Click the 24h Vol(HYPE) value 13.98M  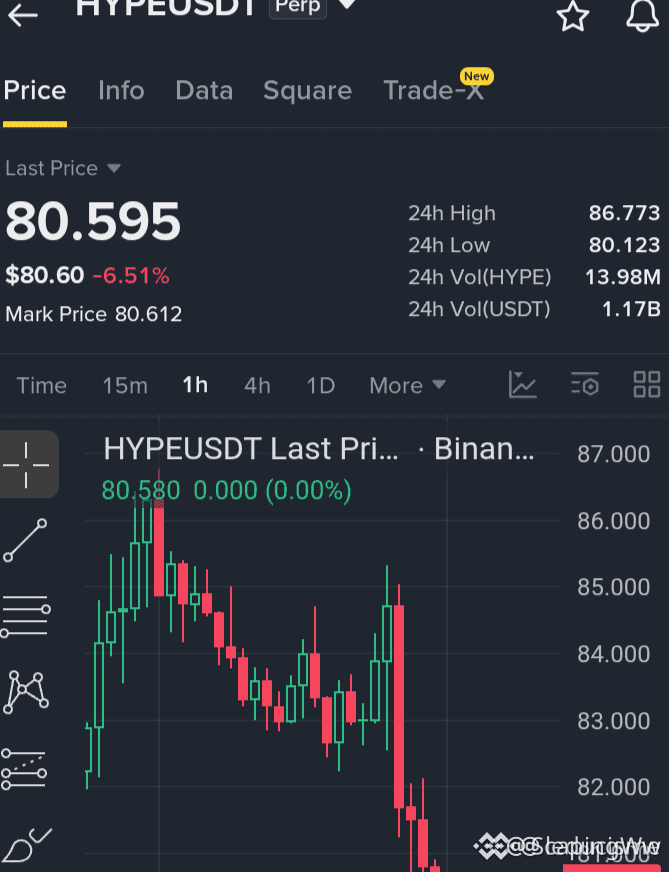click(623, 276)
